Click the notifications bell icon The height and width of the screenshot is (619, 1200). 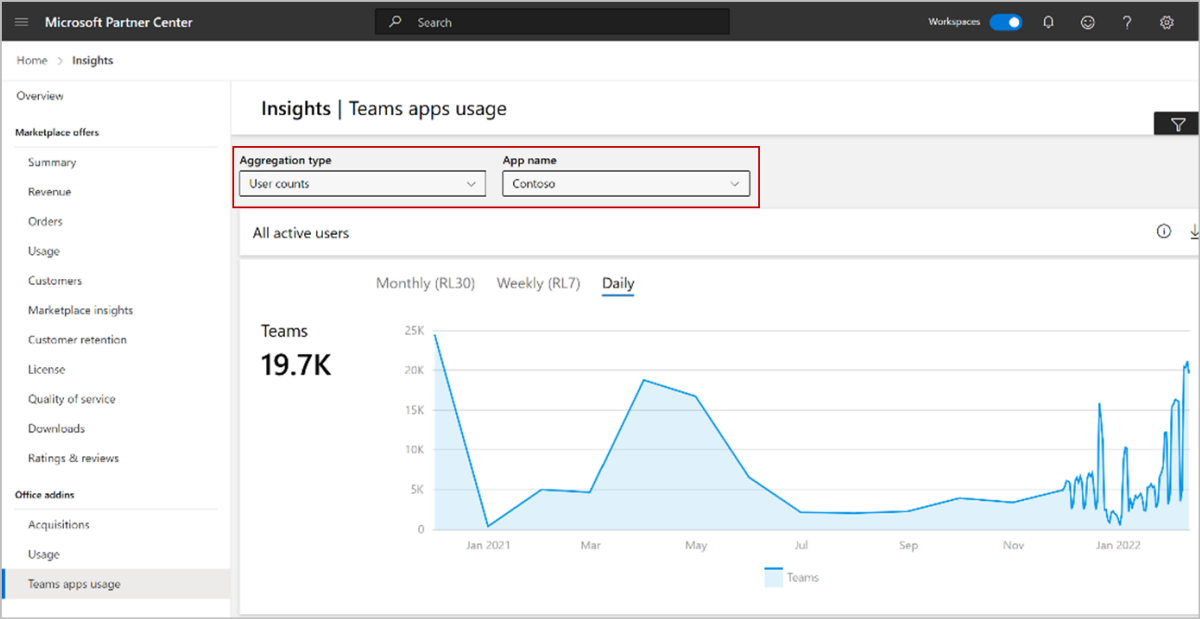pos(1048,22)
